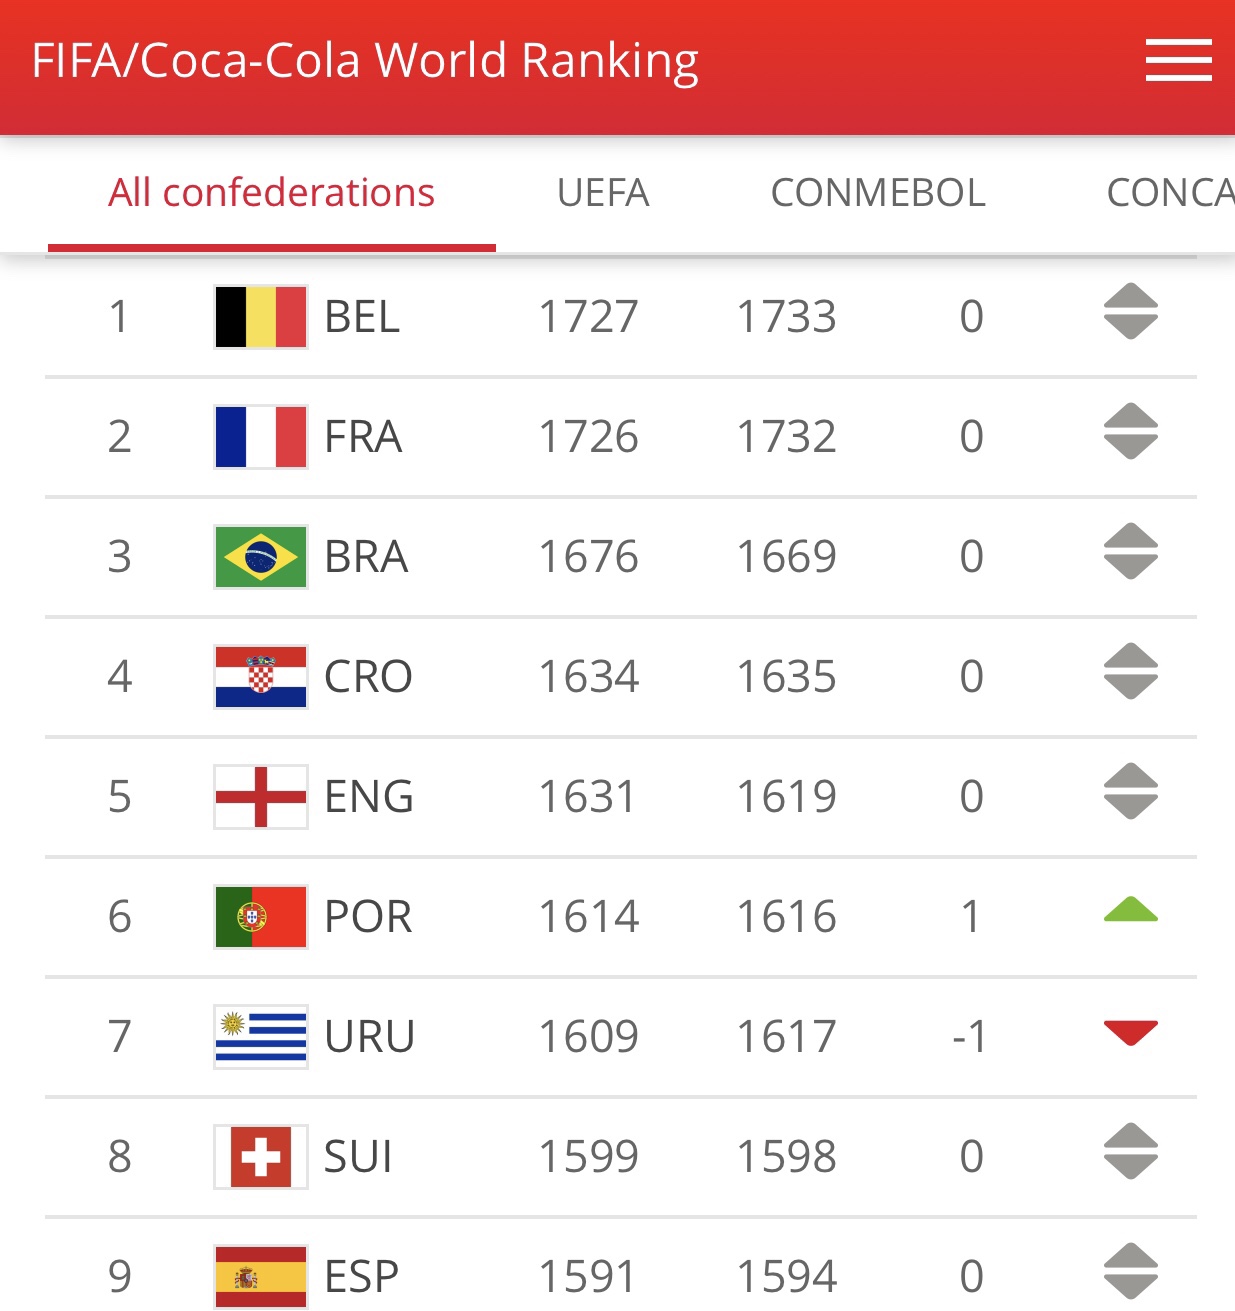Tap the England flag icon
Image resolution: width=1235 pixels, height=1311 pixels.
(x=261, y=797)
